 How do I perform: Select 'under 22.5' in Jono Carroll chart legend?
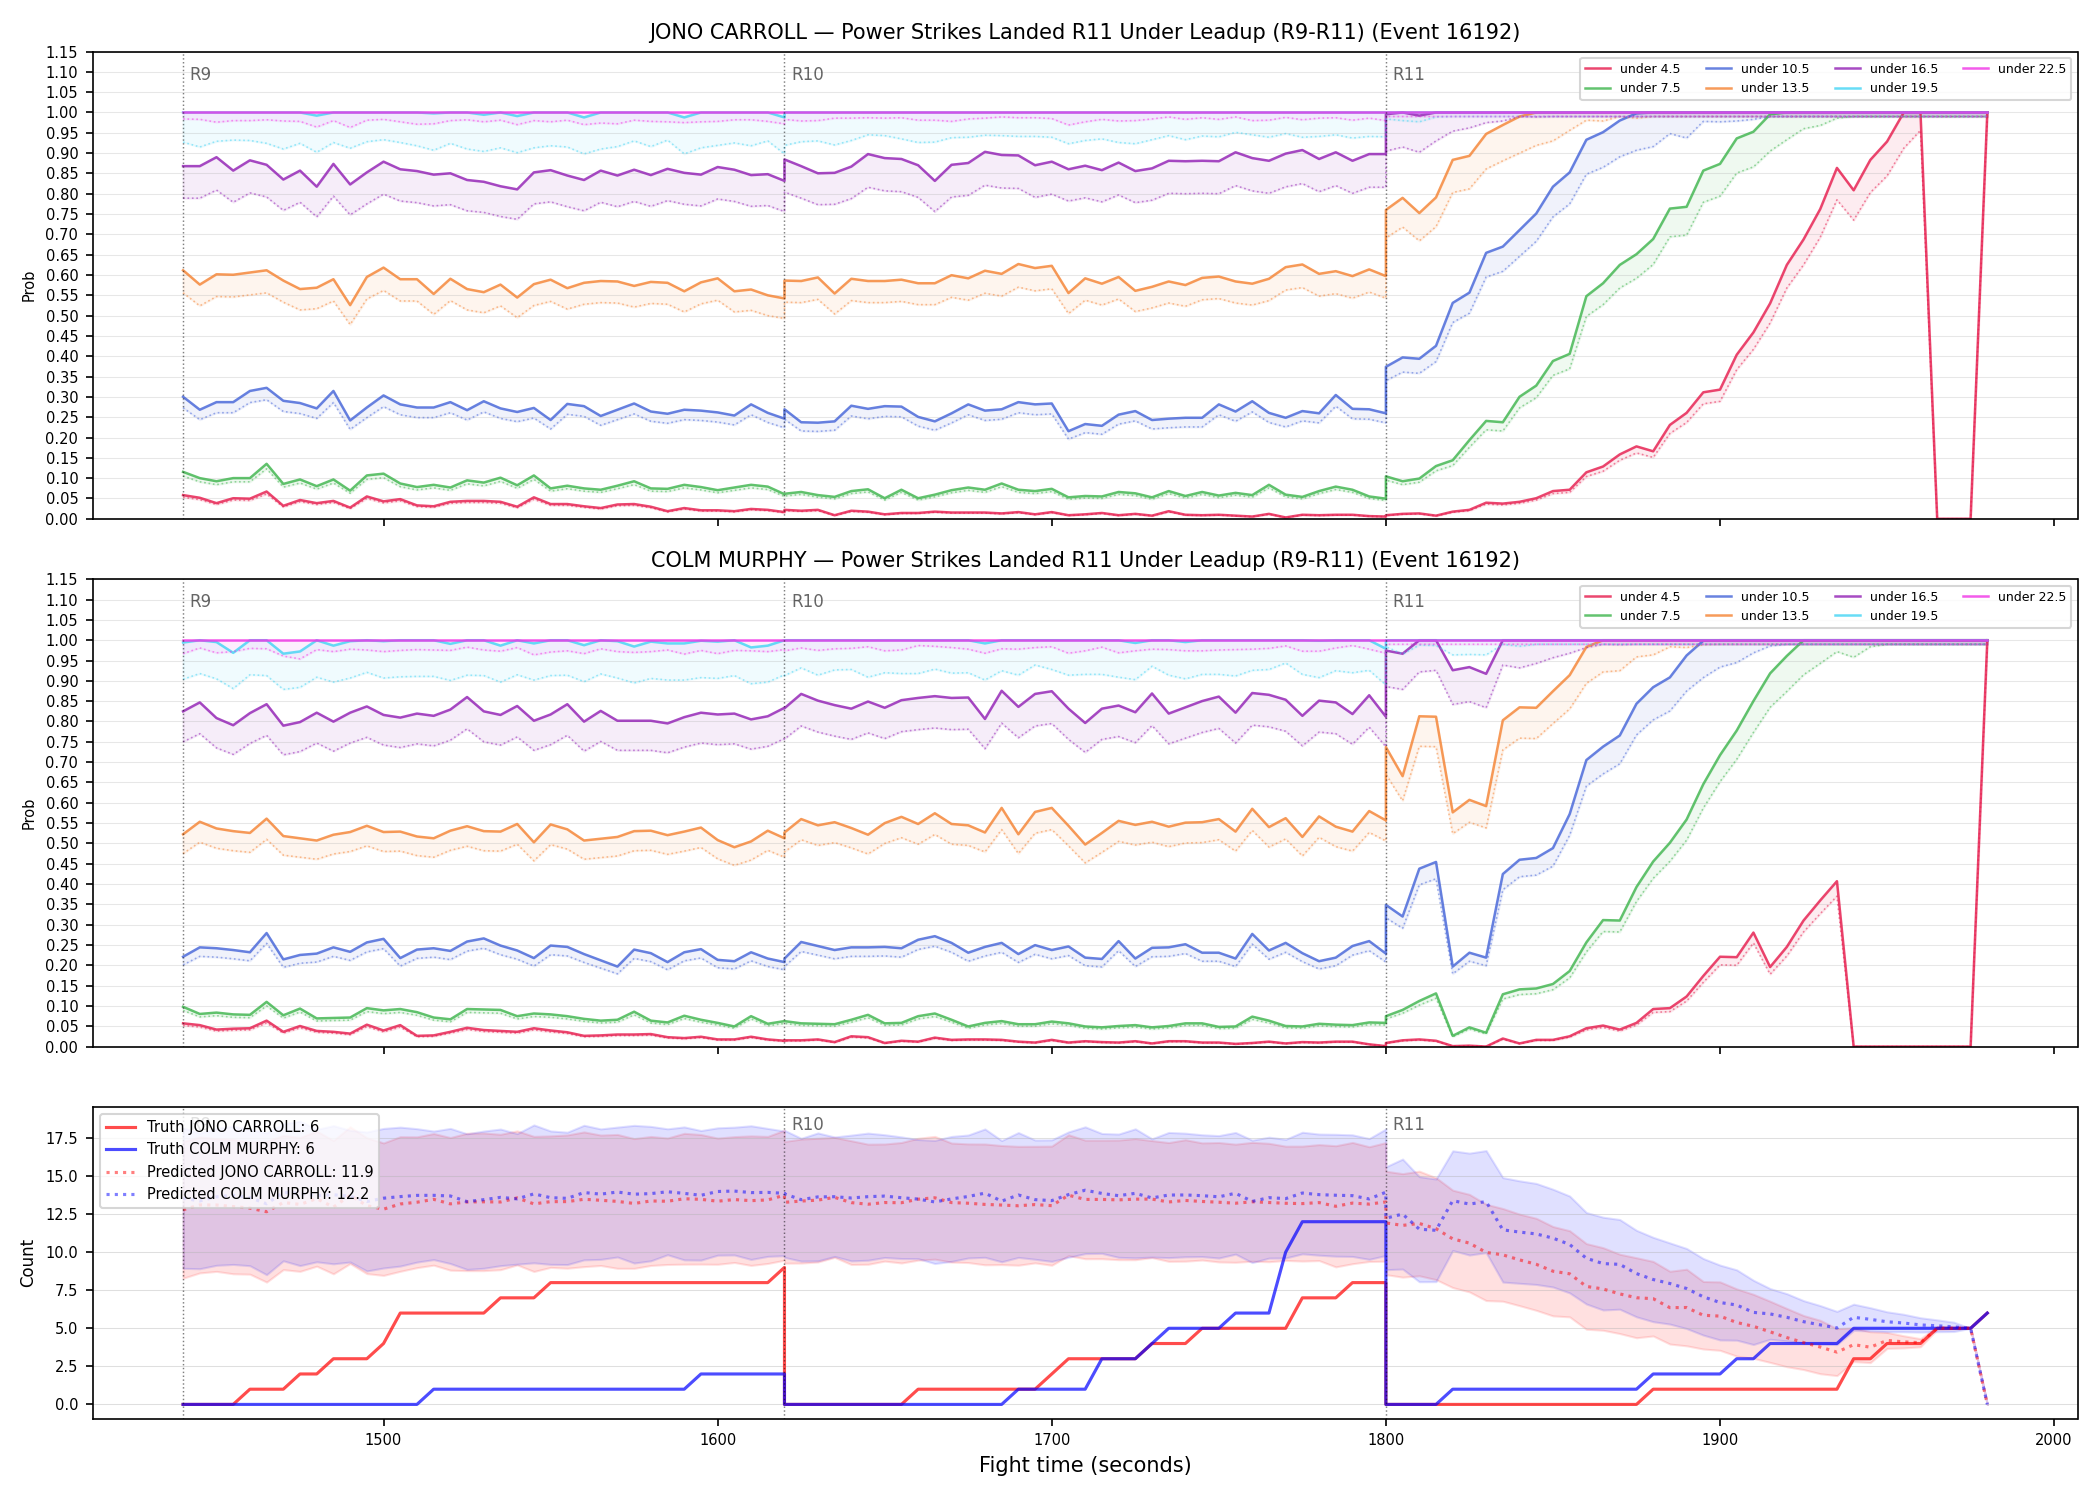pos(2015,69)
